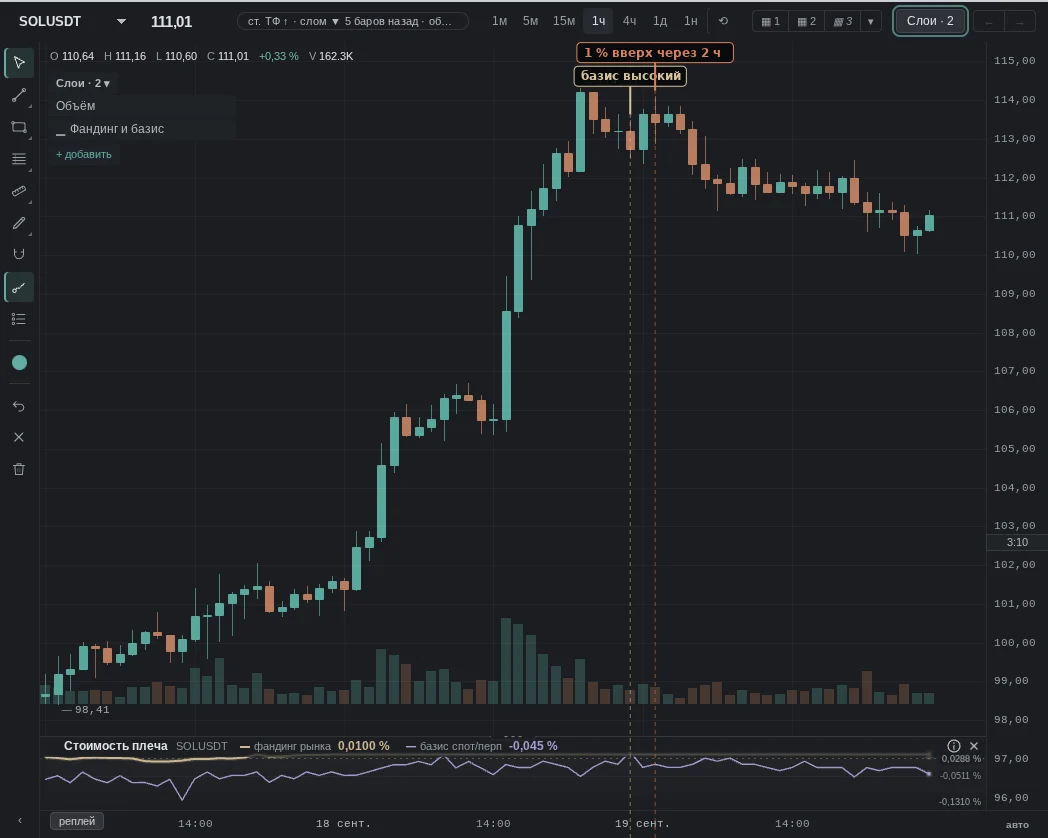Select the pencil freehand tool
The width and height of the screenshot is (1048, 838).
click(x=19, y=223)
